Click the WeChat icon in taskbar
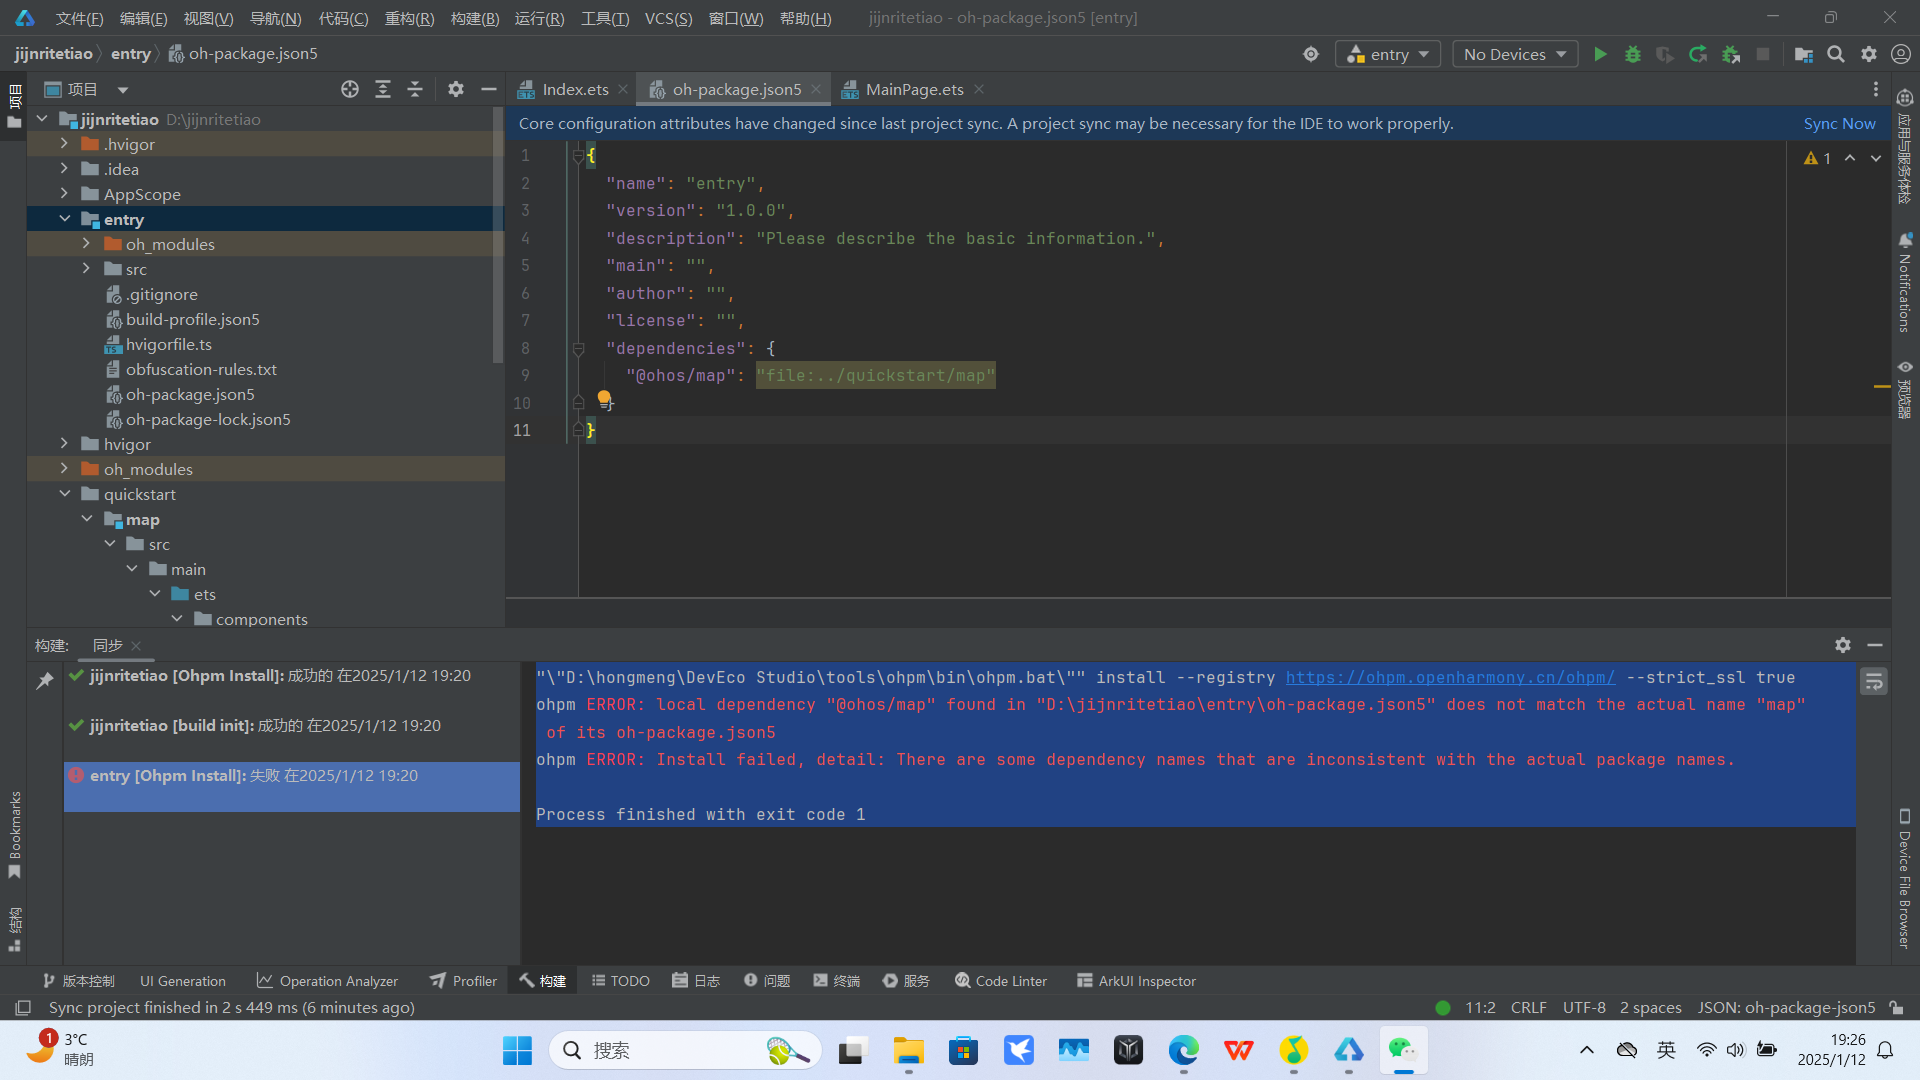This screenshot has height=1080, width=1920. tap(1403, 1050)
